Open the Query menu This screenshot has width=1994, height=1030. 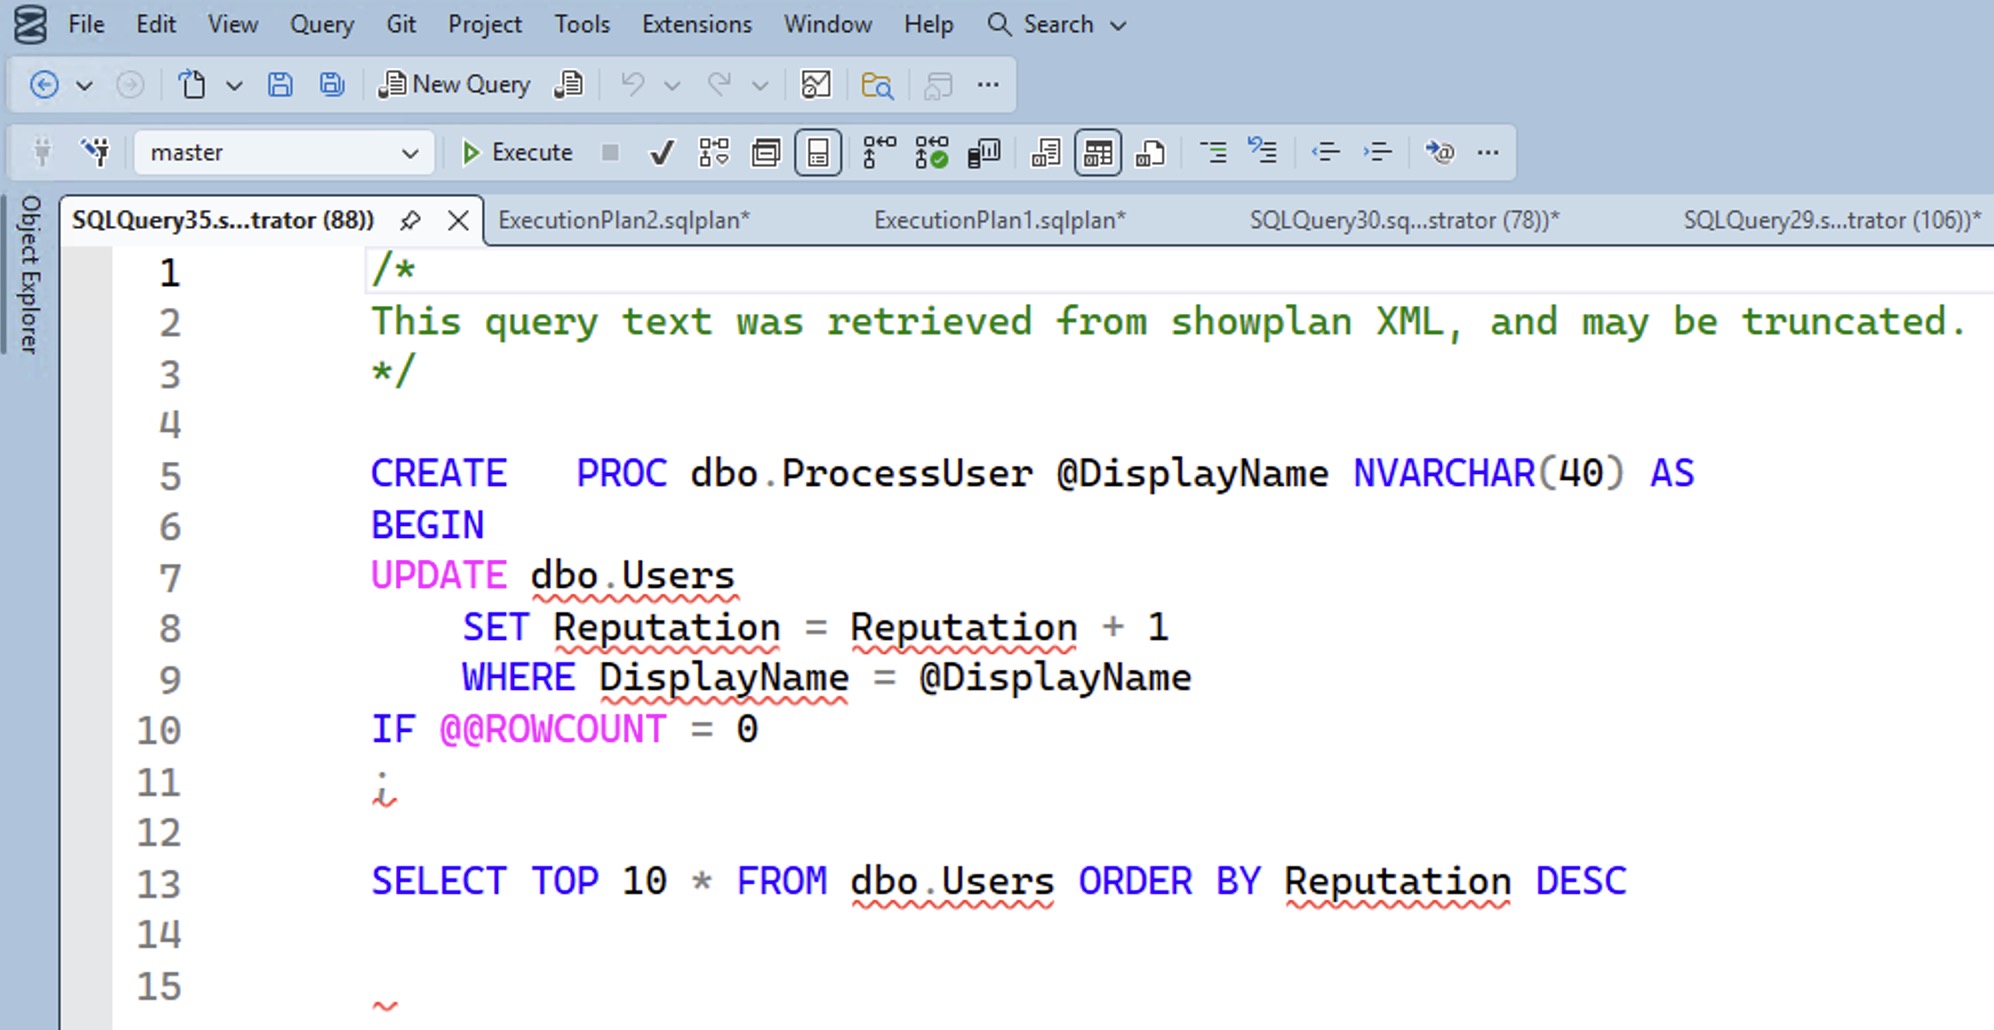point(321,25)
